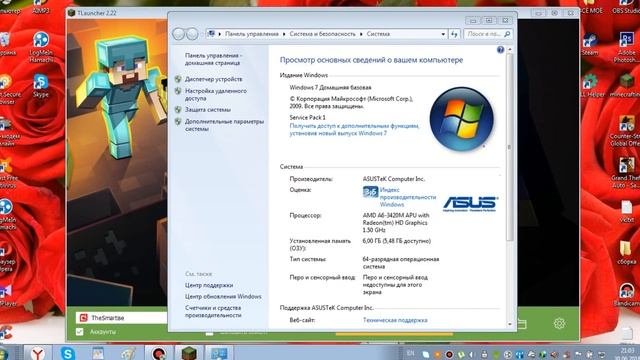Select the Система breadcrumb item
Viewport: 640px width, 360px height.
pyautogui.click(x=378, y=34)
